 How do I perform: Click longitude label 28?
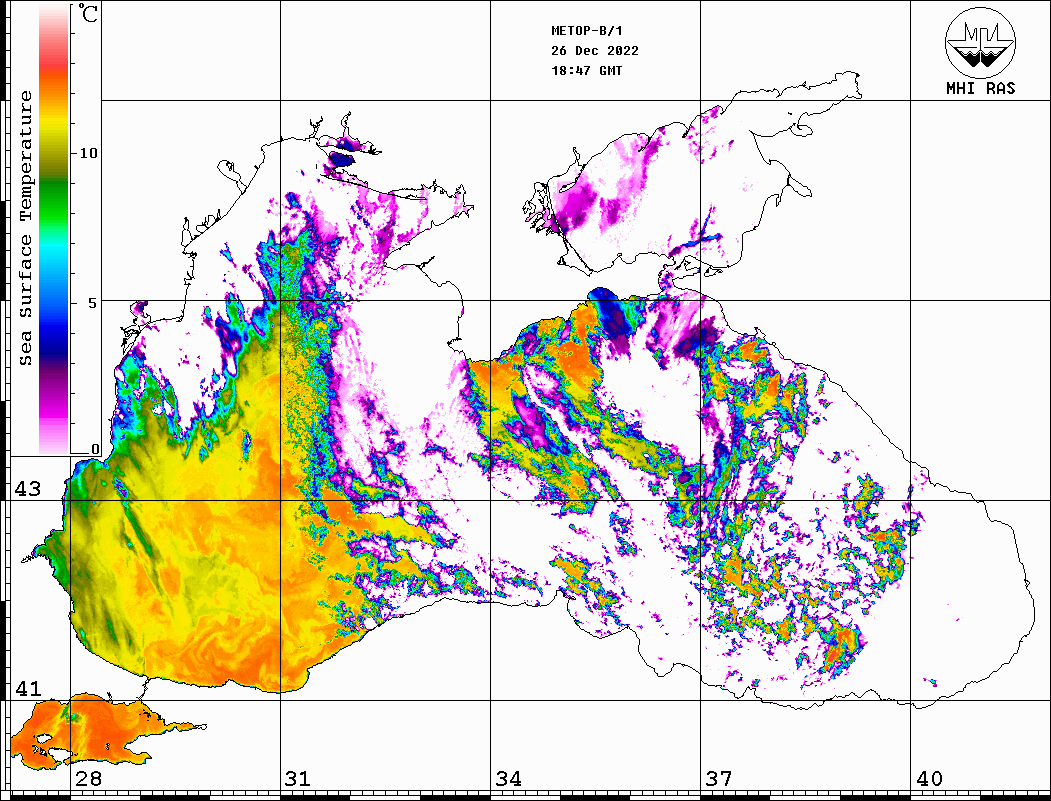88,779
